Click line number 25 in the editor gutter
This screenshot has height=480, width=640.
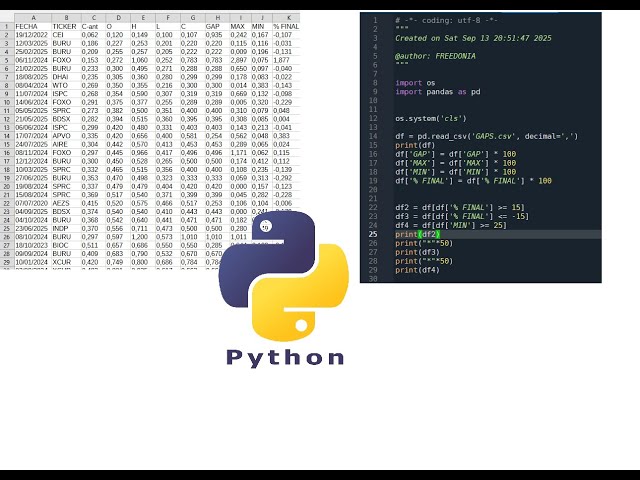point(373,234)
